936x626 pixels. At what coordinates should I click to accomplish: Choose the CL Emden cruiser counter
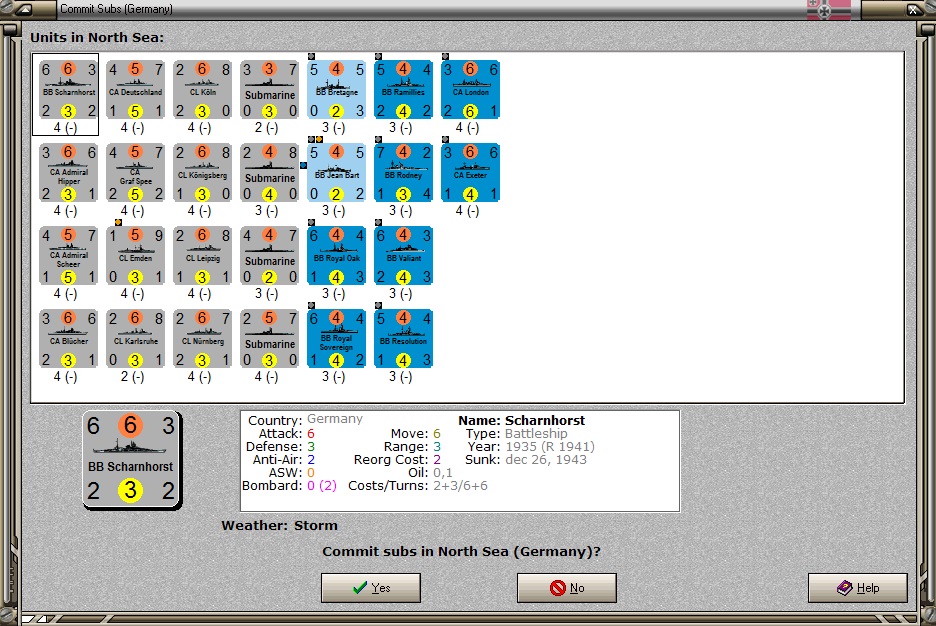click(136, 255)
